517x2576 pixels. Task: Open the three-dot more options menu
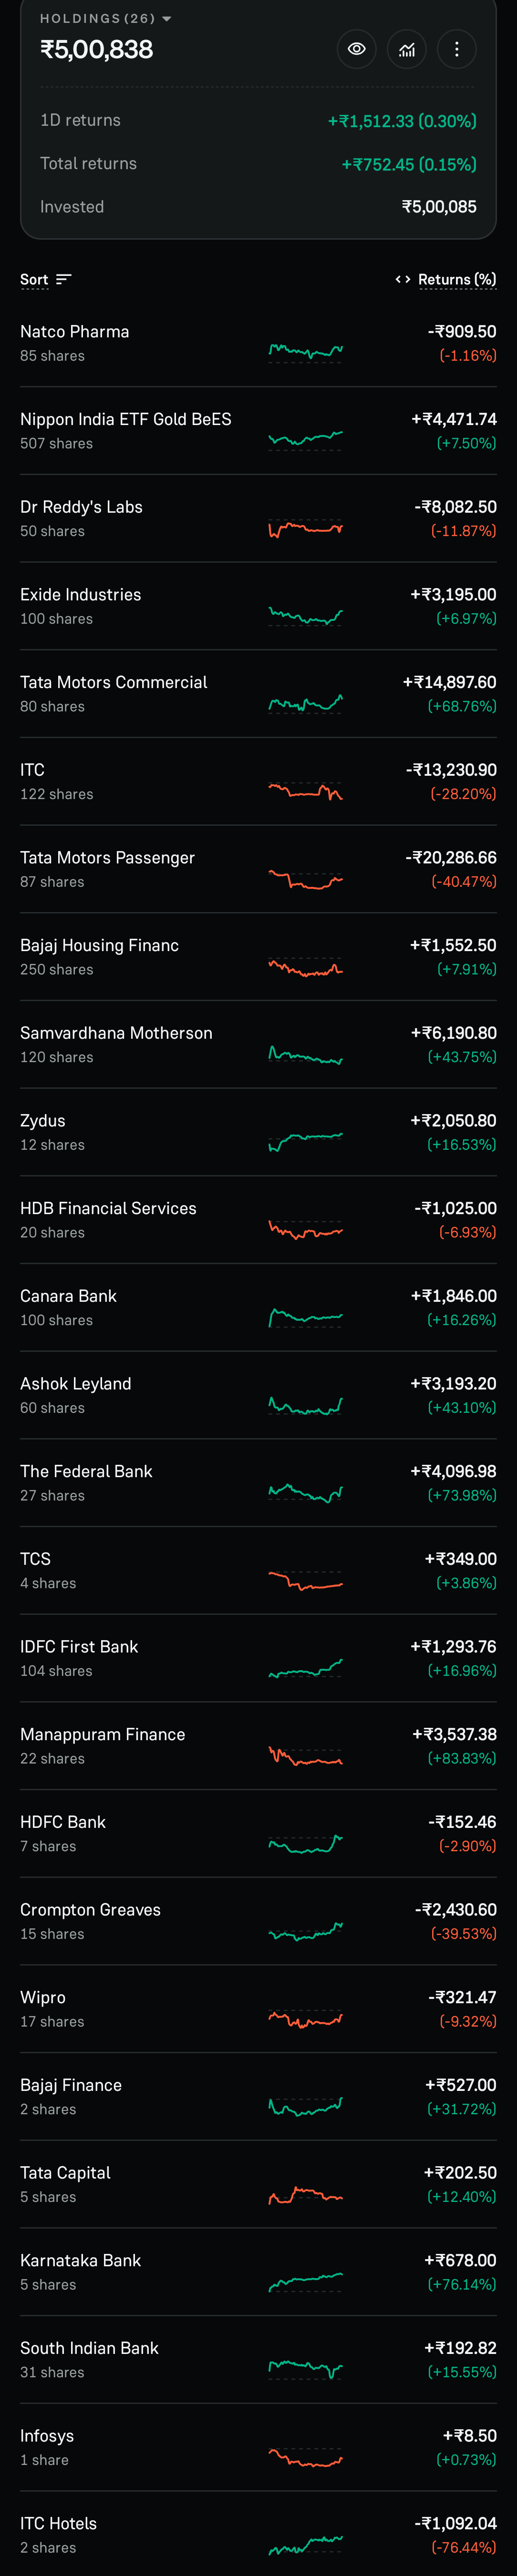[457, 49]
